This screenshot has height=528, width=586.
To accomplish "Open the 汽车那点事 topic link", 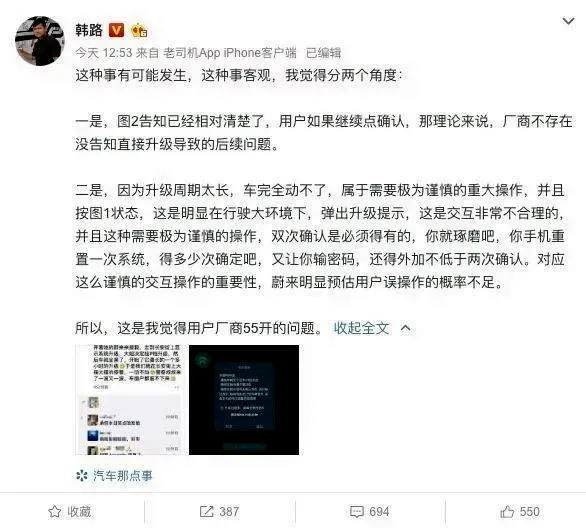I will (123, 476).
